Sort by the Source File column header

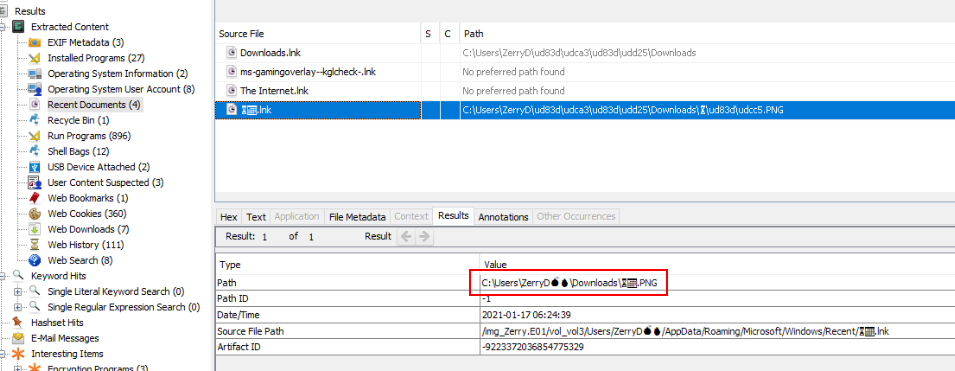pyautogui.click(x=317, y=34)
